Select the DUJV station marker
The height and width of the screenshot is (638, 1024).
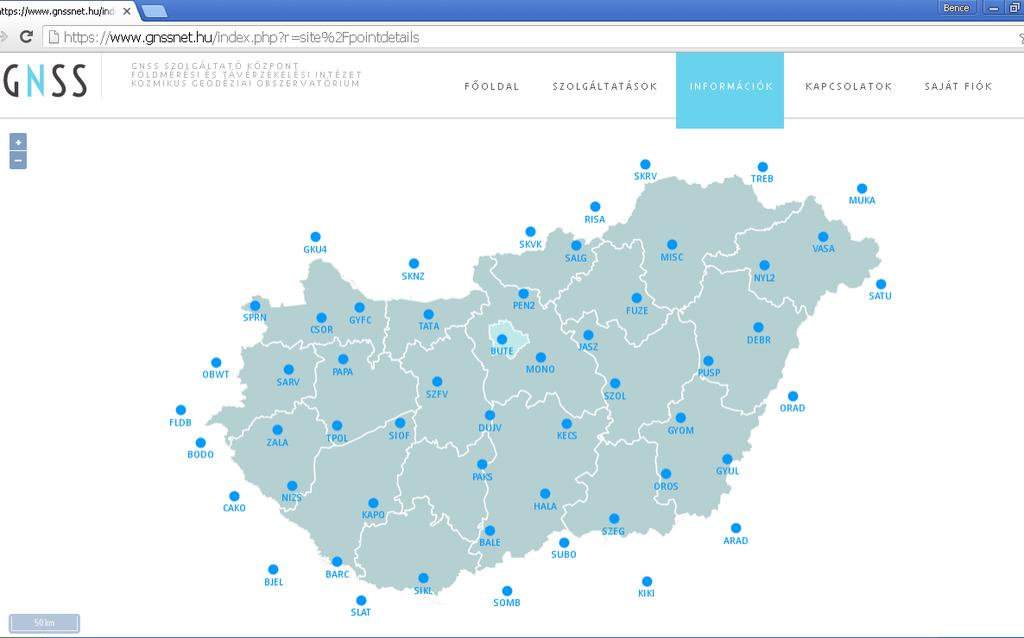coord(490,415)
